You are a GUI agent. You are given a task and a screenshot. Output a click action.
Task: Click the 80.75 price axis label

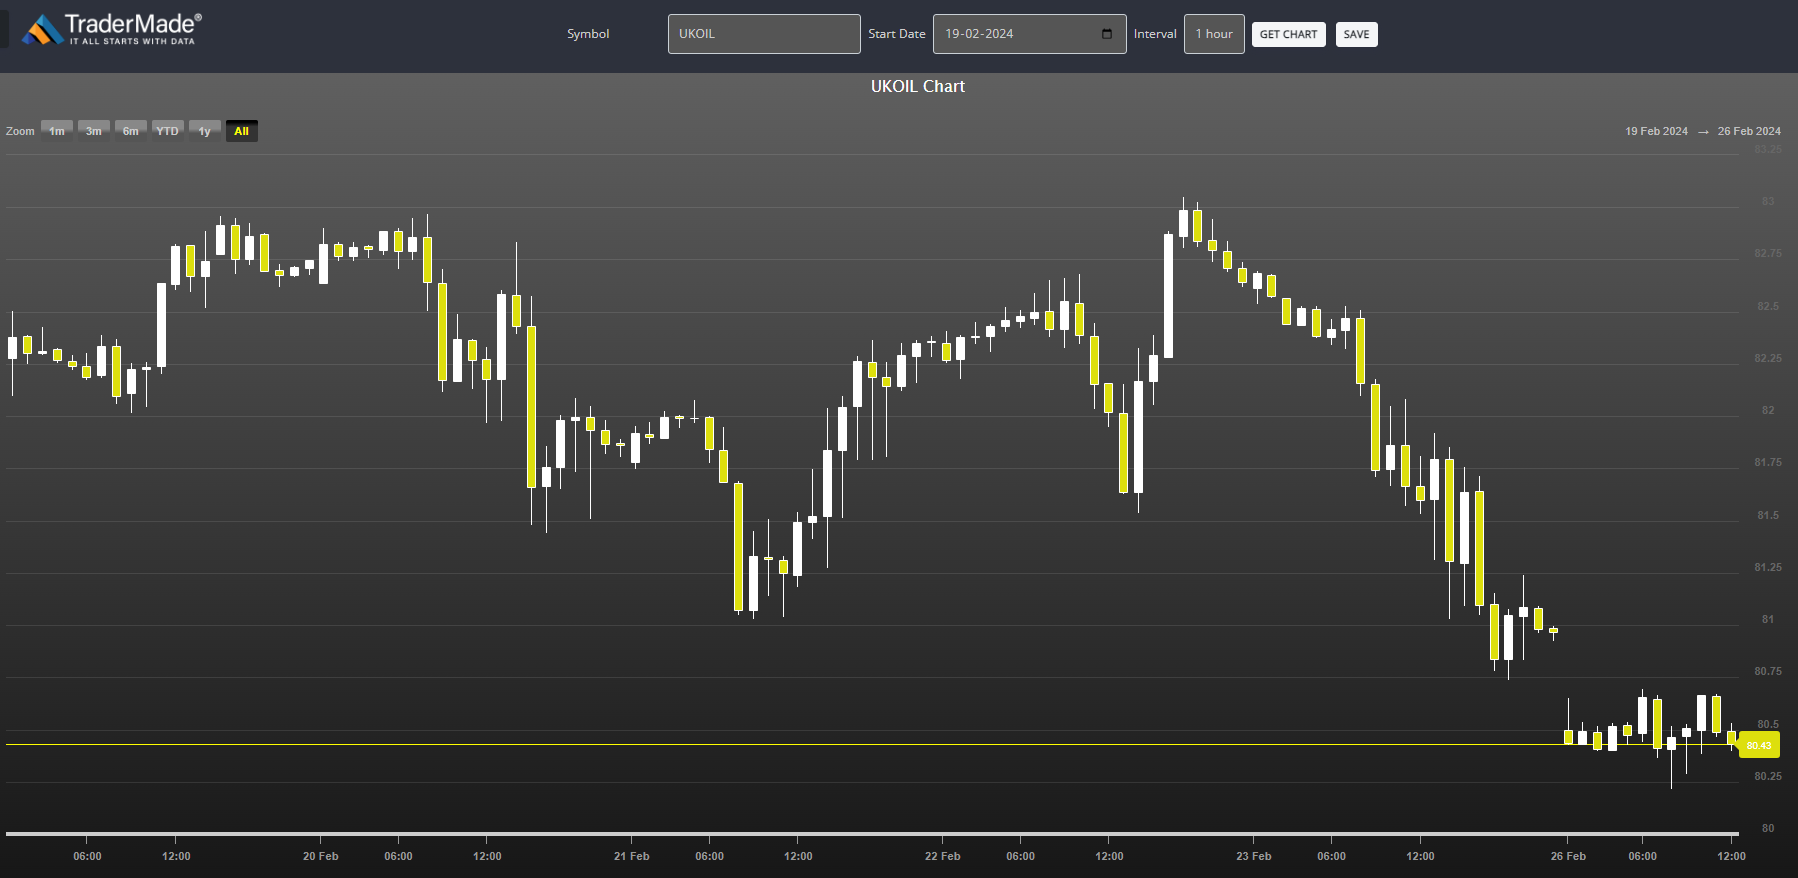click(x=1768, y=671)
